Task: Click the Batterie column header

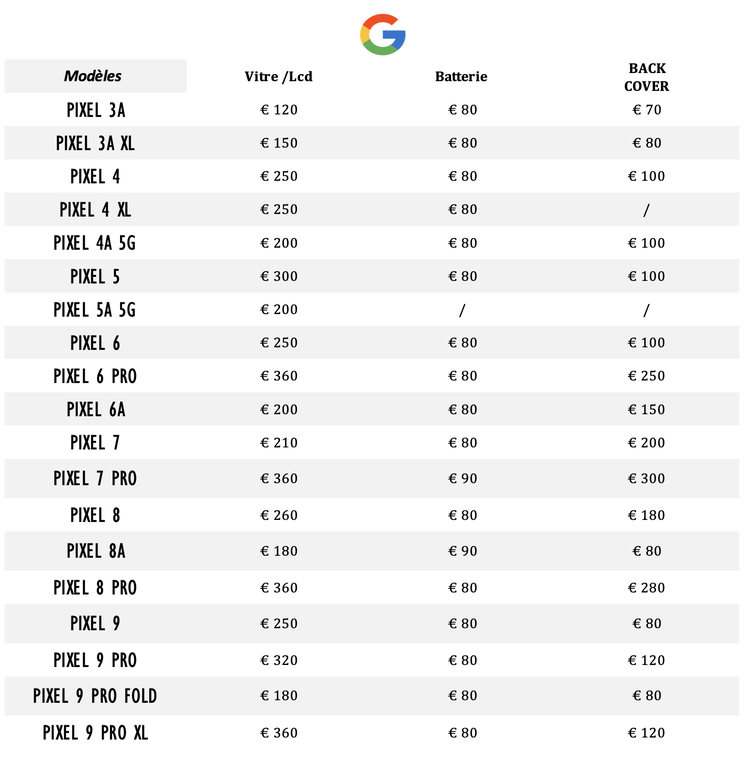Action: coord(461,77)
